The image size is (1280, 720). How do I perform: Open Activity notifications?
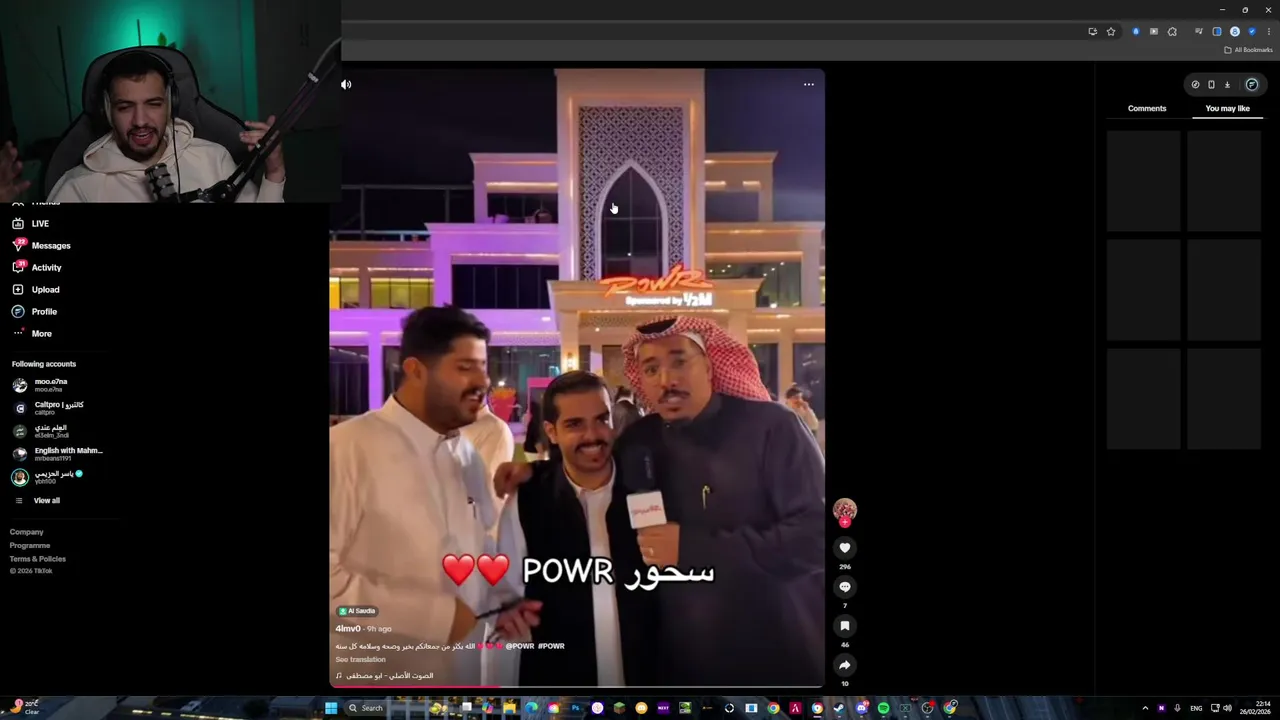pyautogui.click(x=36, y=267)
